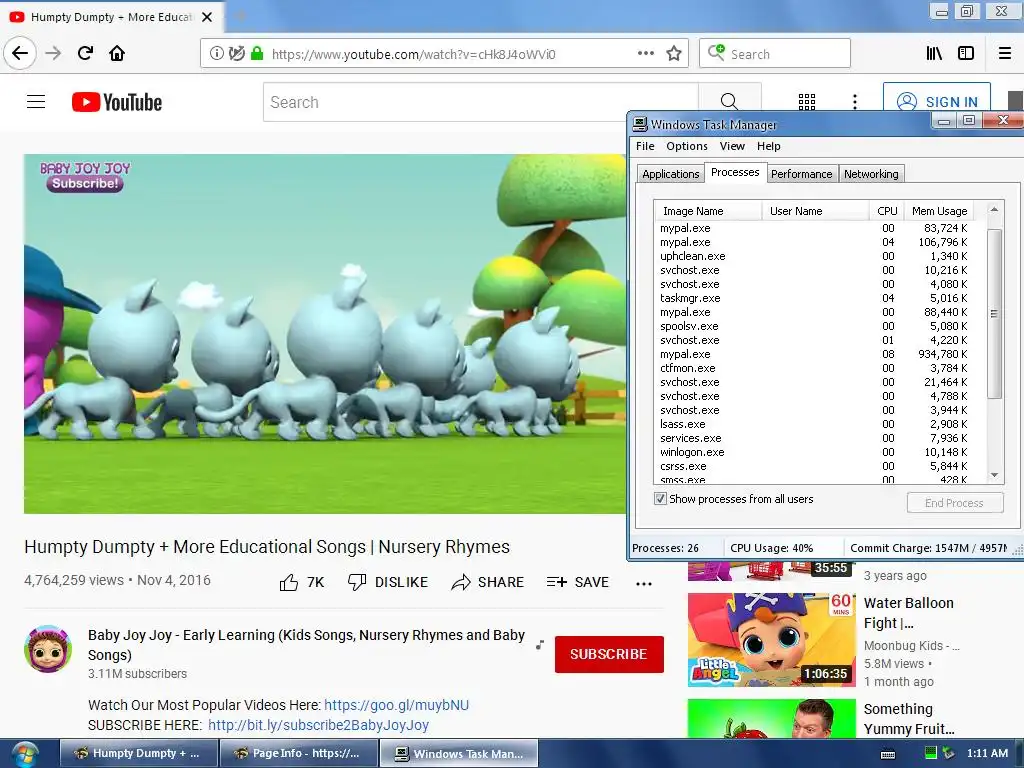Select the Processes tab
The image size is (1024, 768).
click(735, 172)
